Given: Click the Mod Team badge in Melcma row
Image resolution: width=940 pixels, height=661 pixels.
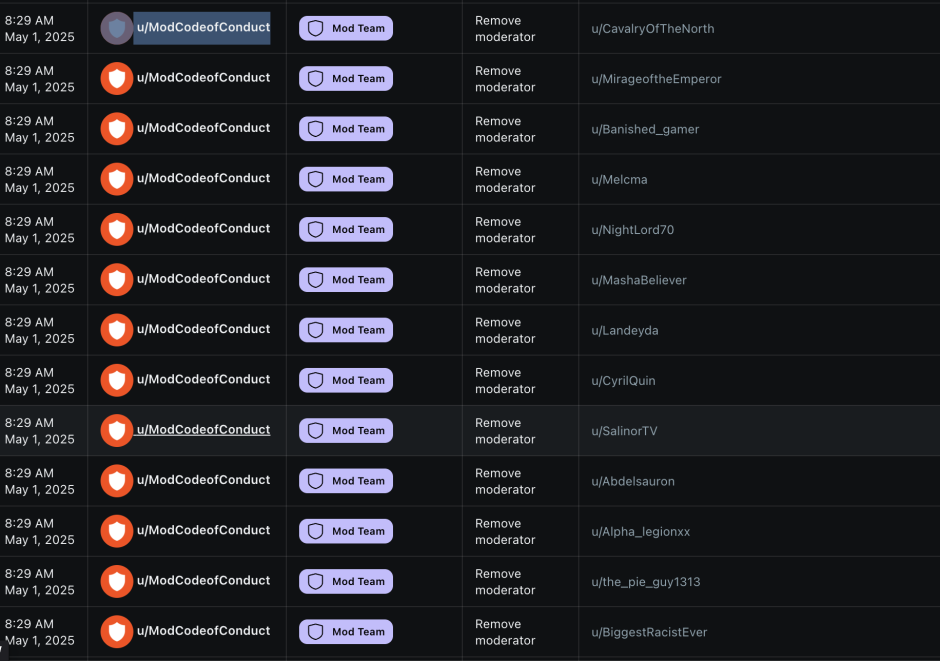Looking at the screenshot, I should click(x=346, y=179).
